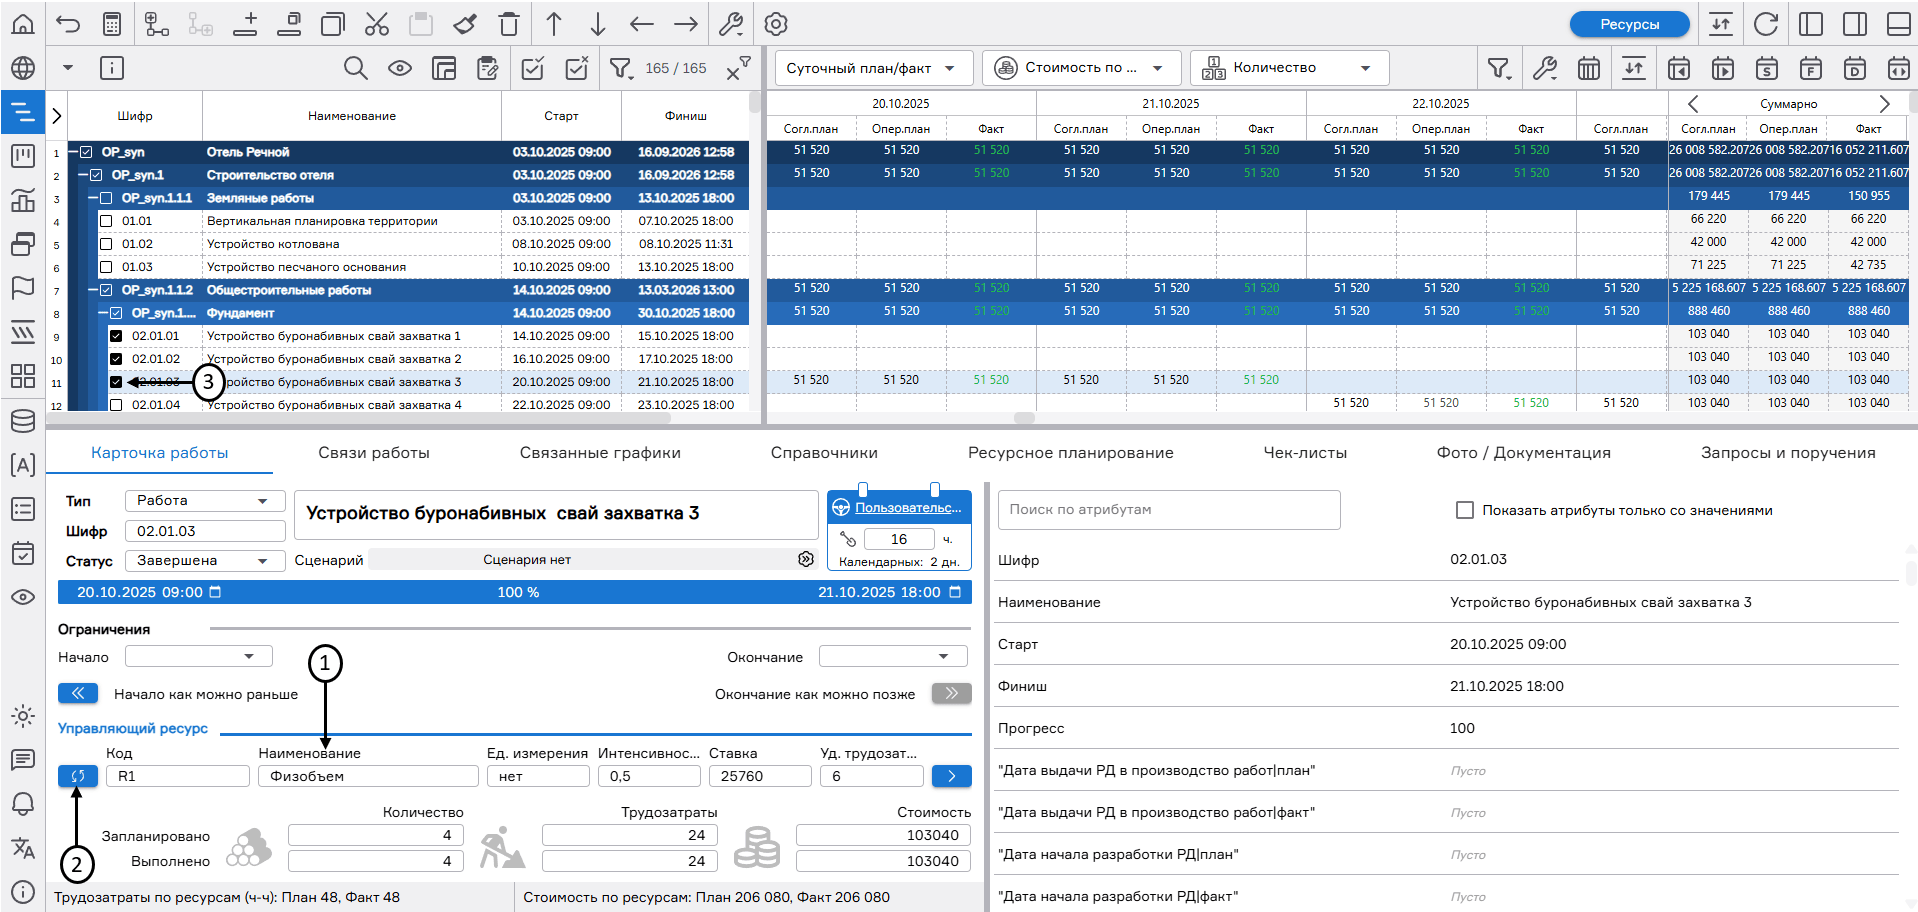Open the Тип Работа dropdown
Screen dimensions: 1918x912
point(204,501)
